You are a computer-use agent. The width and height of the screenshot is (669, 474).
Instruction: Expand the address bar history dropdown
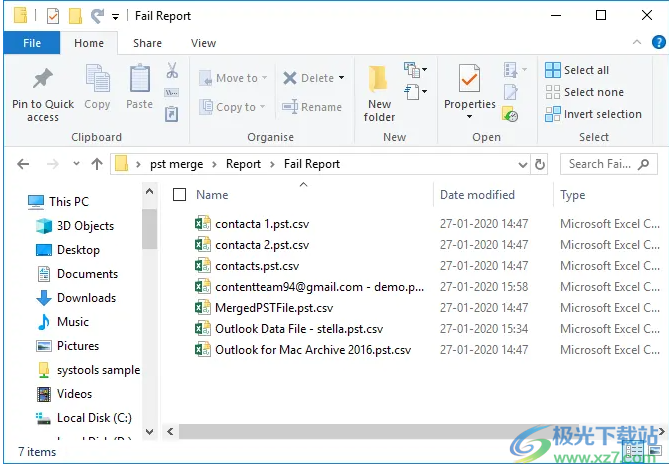522,164
